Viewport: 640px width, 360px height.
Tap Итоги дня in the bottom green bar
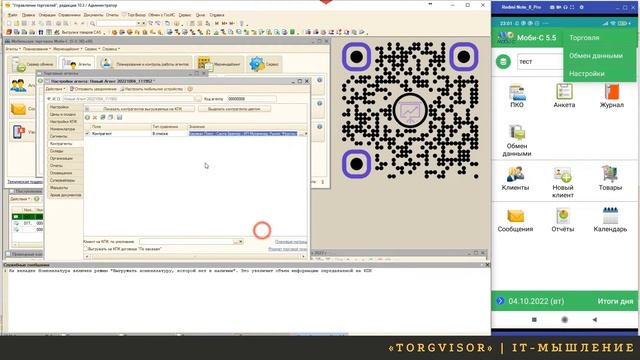tap(615, 301)
